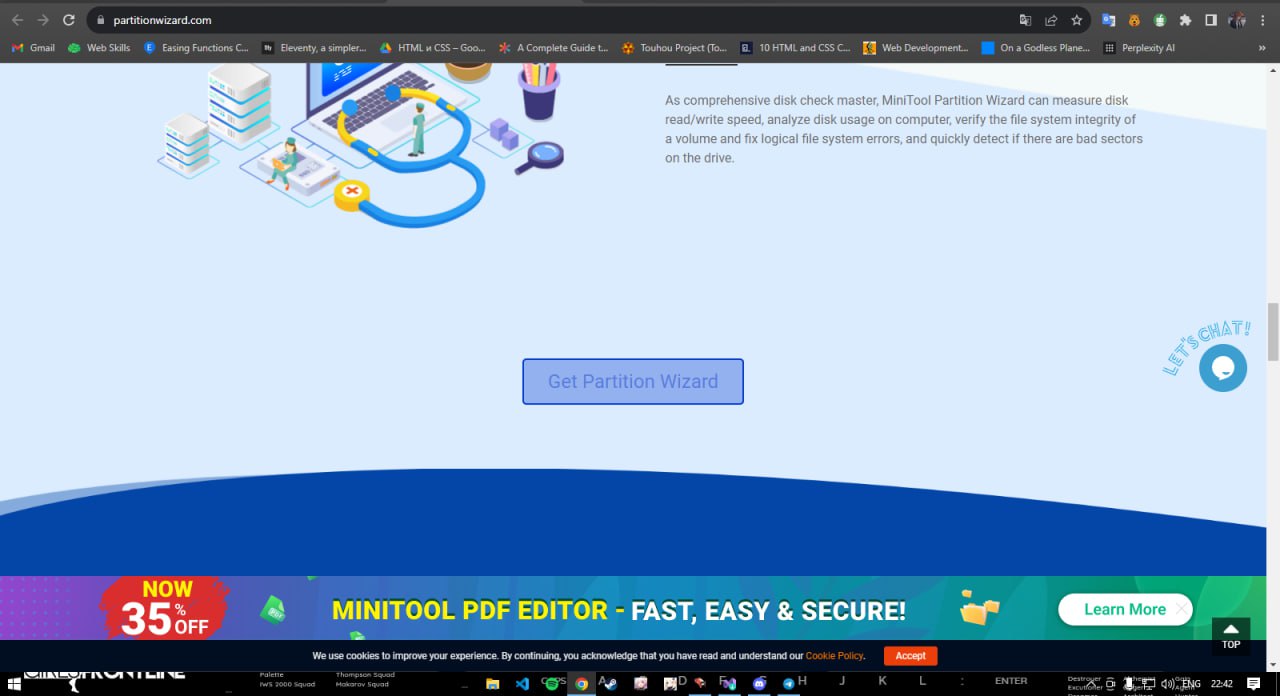Open the volume speaker icon in tray
1280x696 pixels.
[x=1167, y=684]
